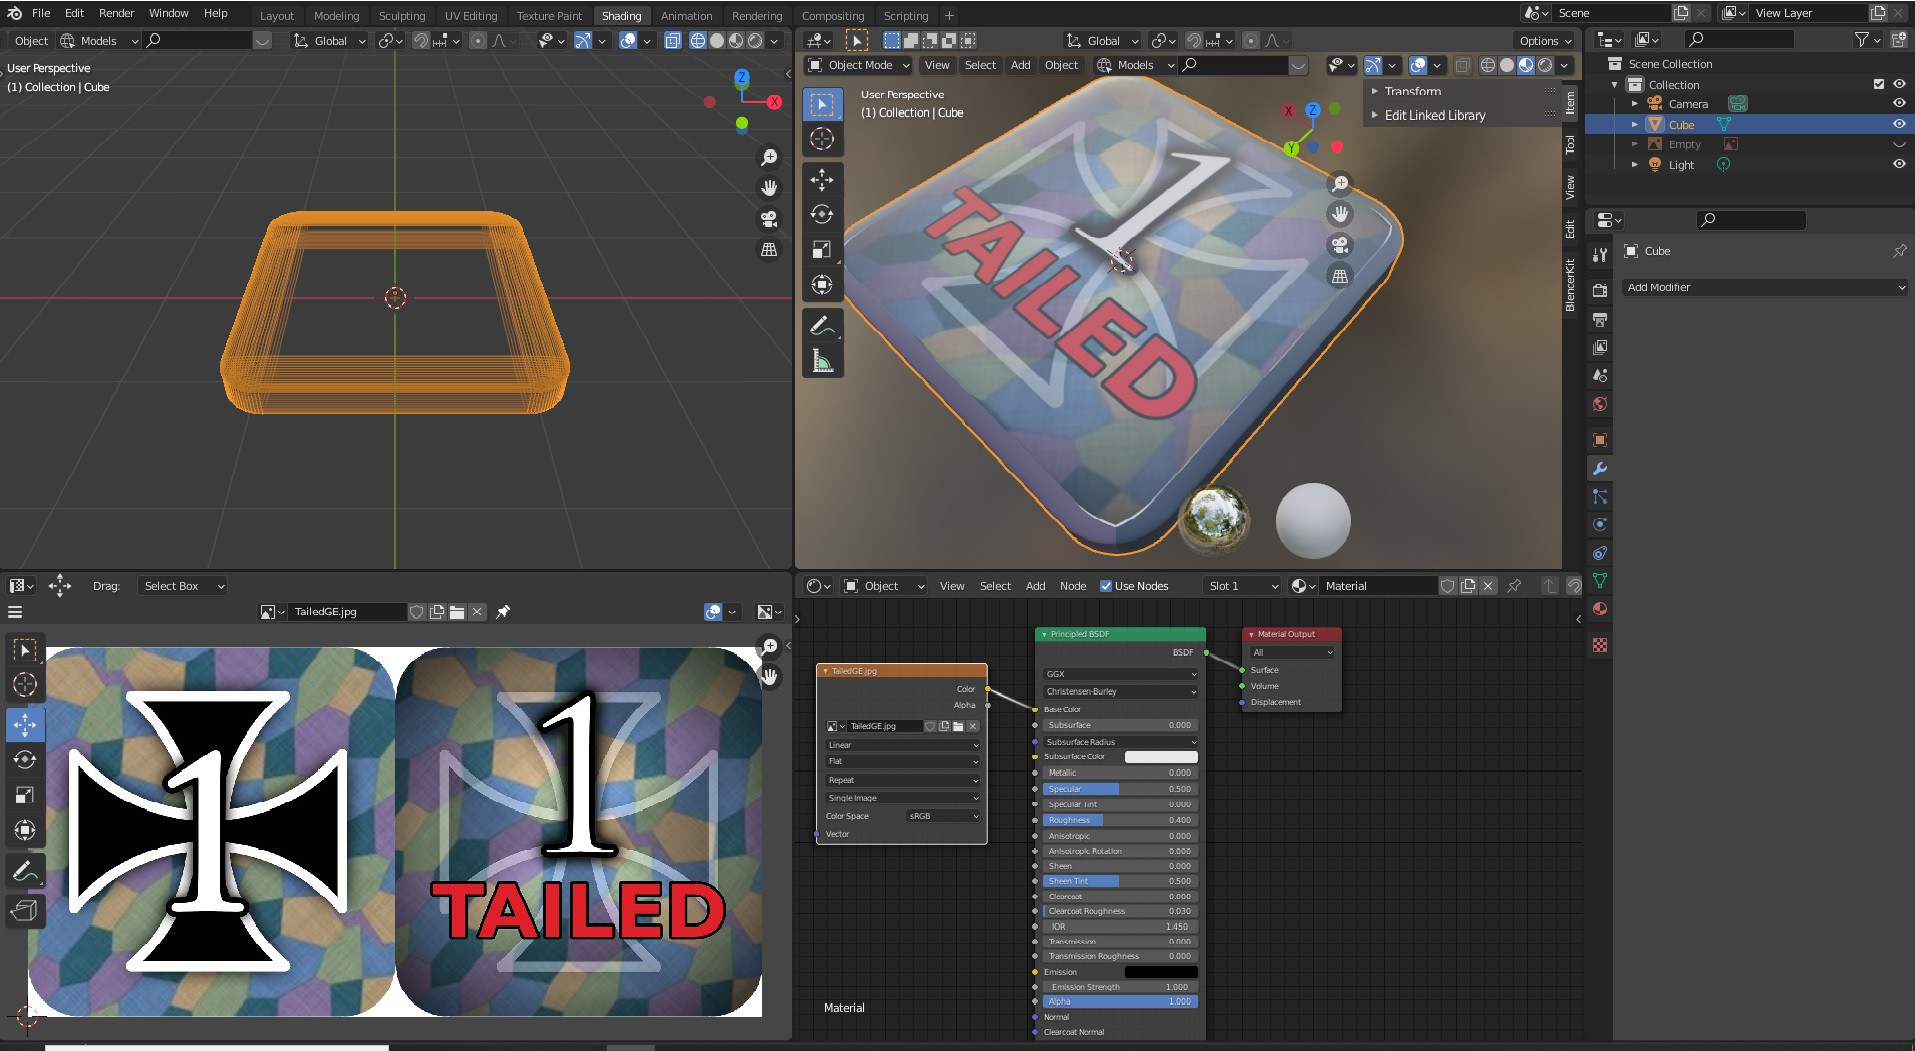The width and height of the screenshot is (1915, 1051).
Task: Open the Output properties tab
Action: [x=1600, y=319]
